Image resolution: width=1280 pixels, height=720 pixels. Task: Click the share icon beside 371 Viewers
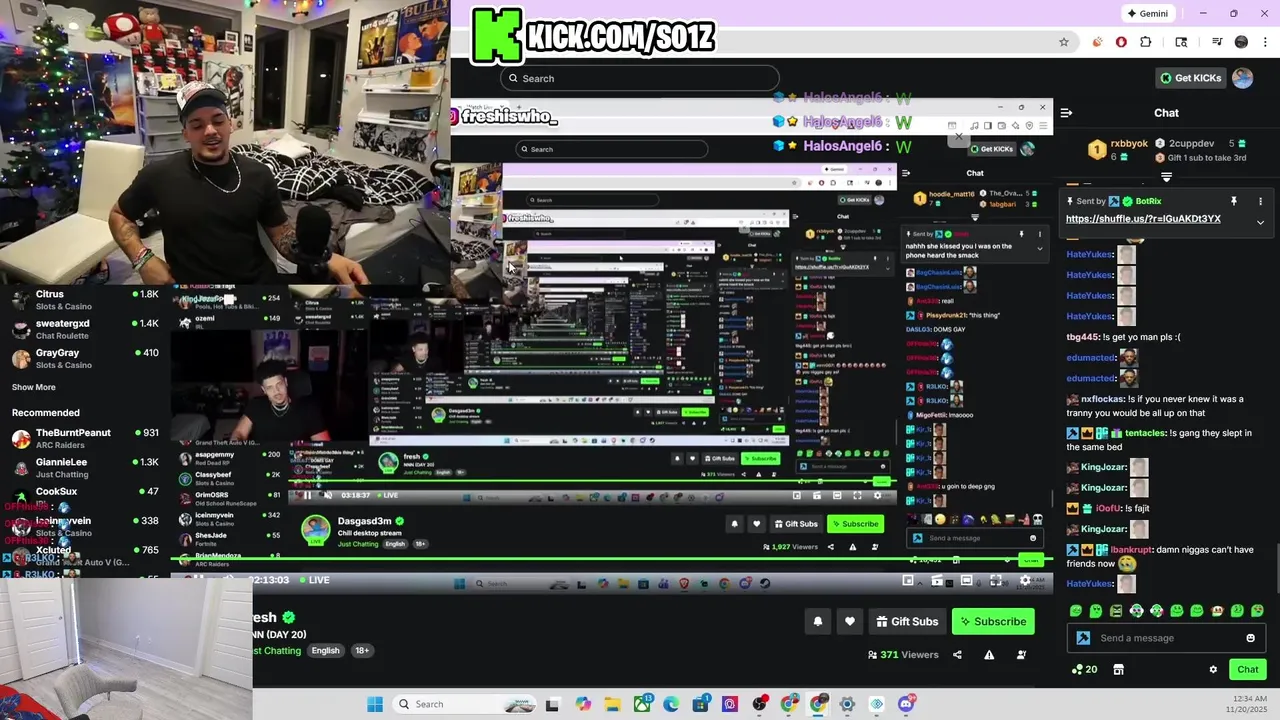point(957,655)
